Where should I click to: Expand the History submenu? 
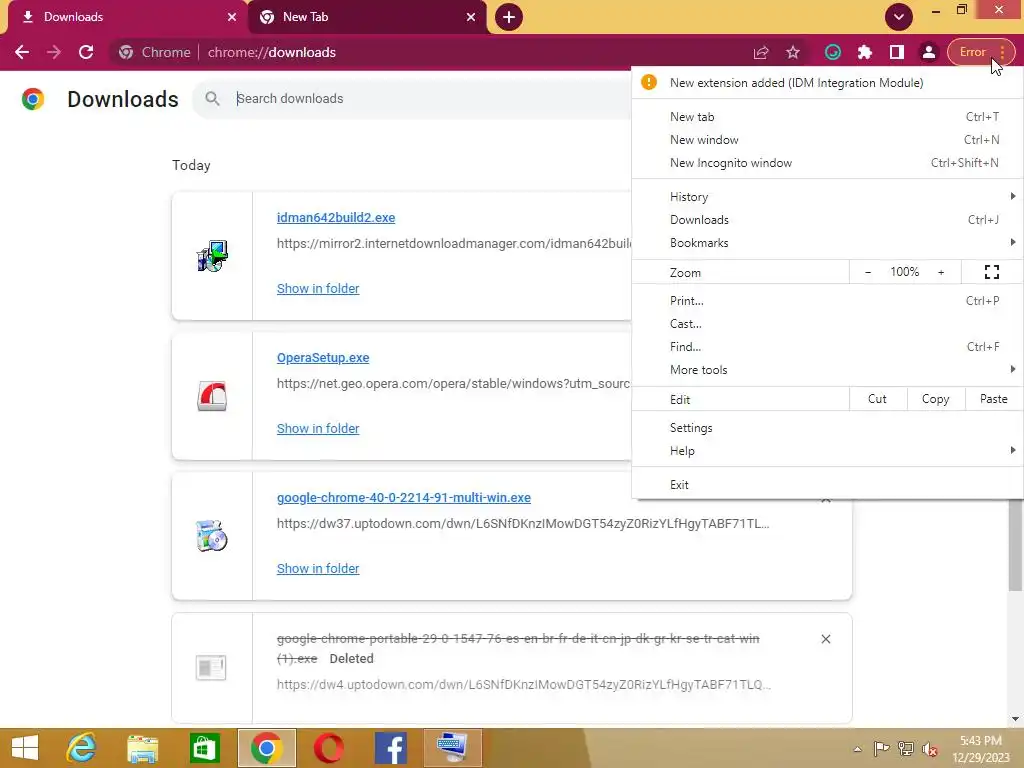point(827,197)
